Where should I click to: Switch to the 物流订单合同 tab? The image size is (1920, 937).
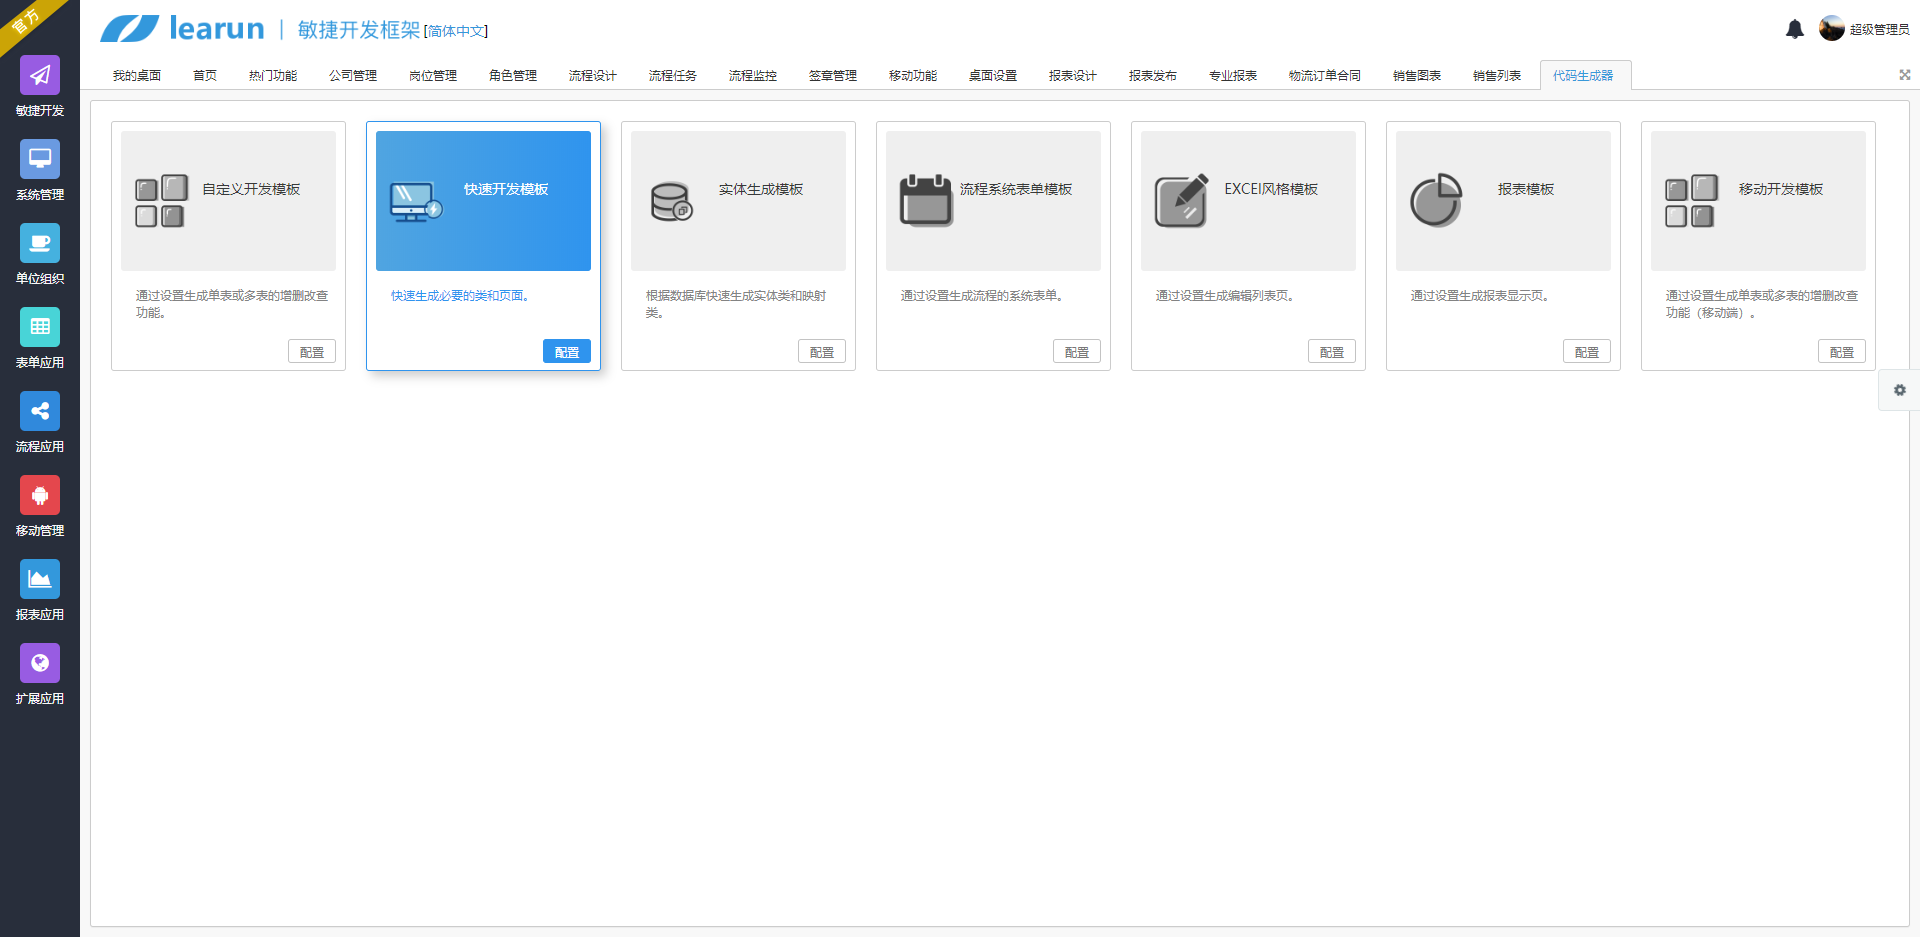(1325, 76)
